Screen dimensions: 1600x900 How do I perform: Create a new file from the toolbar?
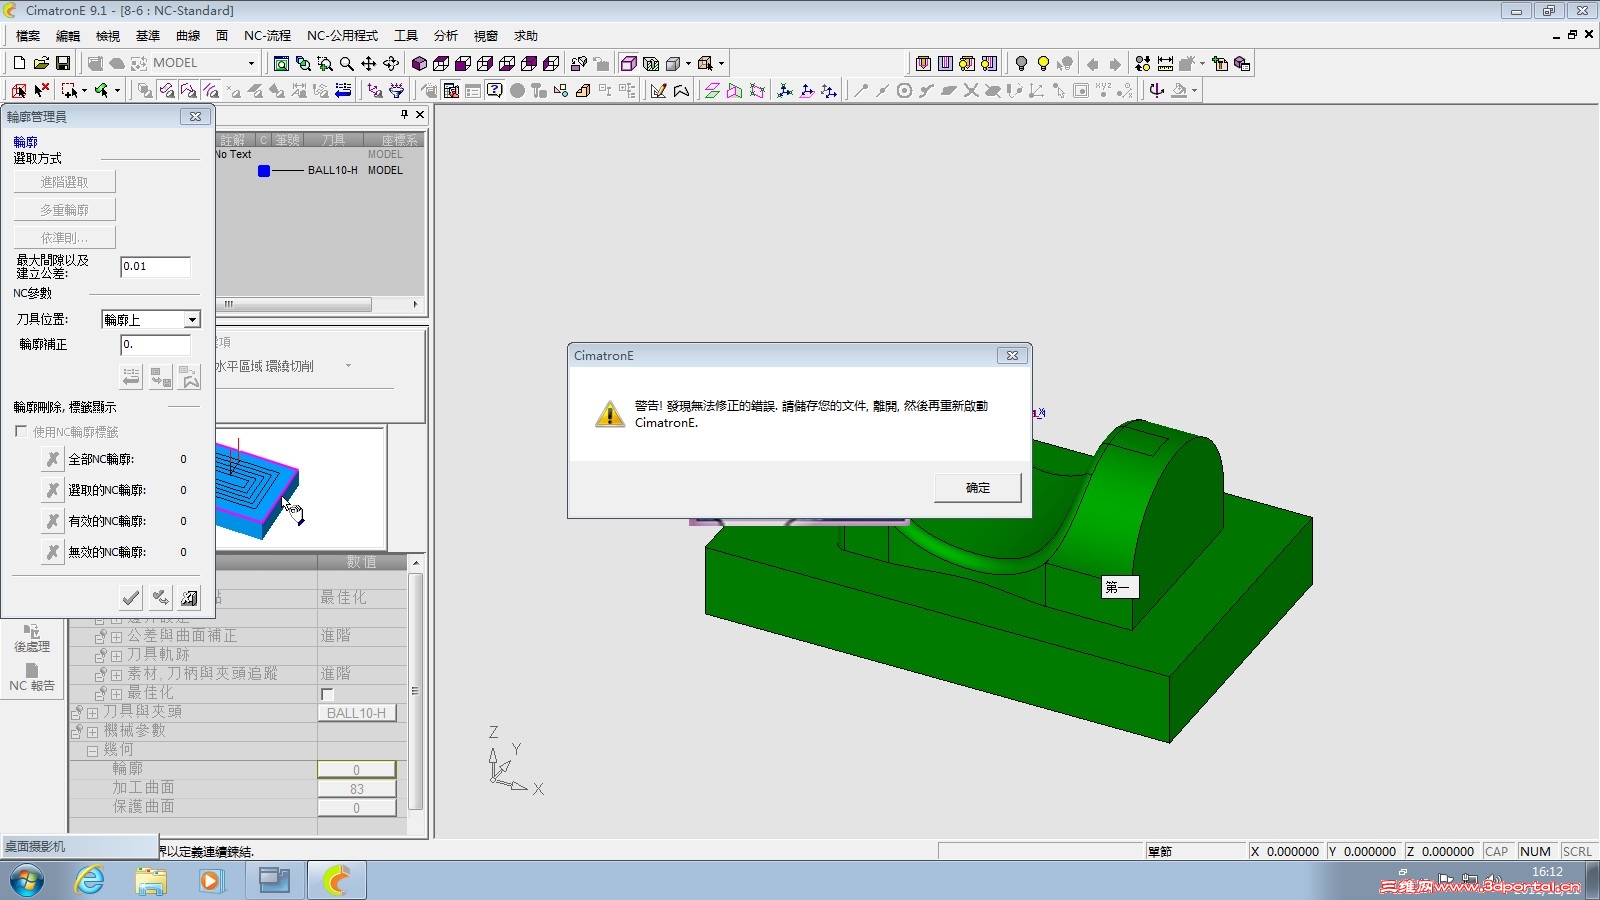[19, 63]
